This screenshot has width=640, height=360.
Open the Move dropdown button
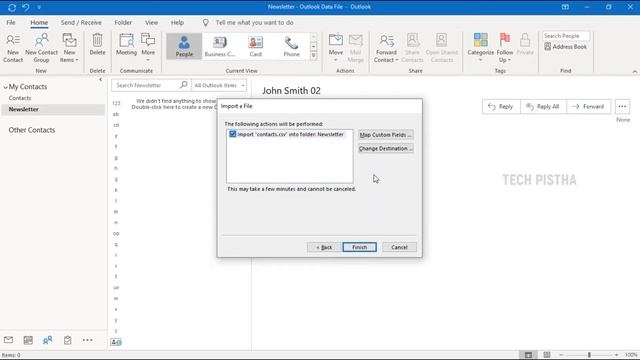(x=336, y=48)
